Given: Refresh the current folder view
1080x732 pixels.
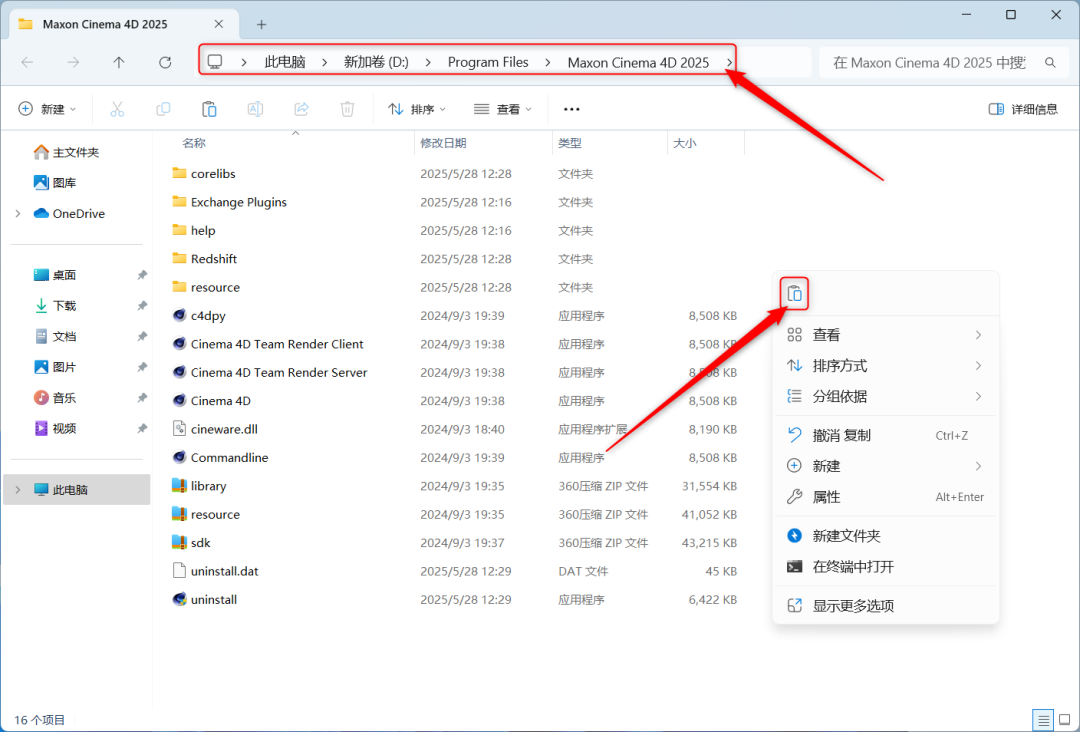Looking at the screenshot, I should tap(165, 62).
